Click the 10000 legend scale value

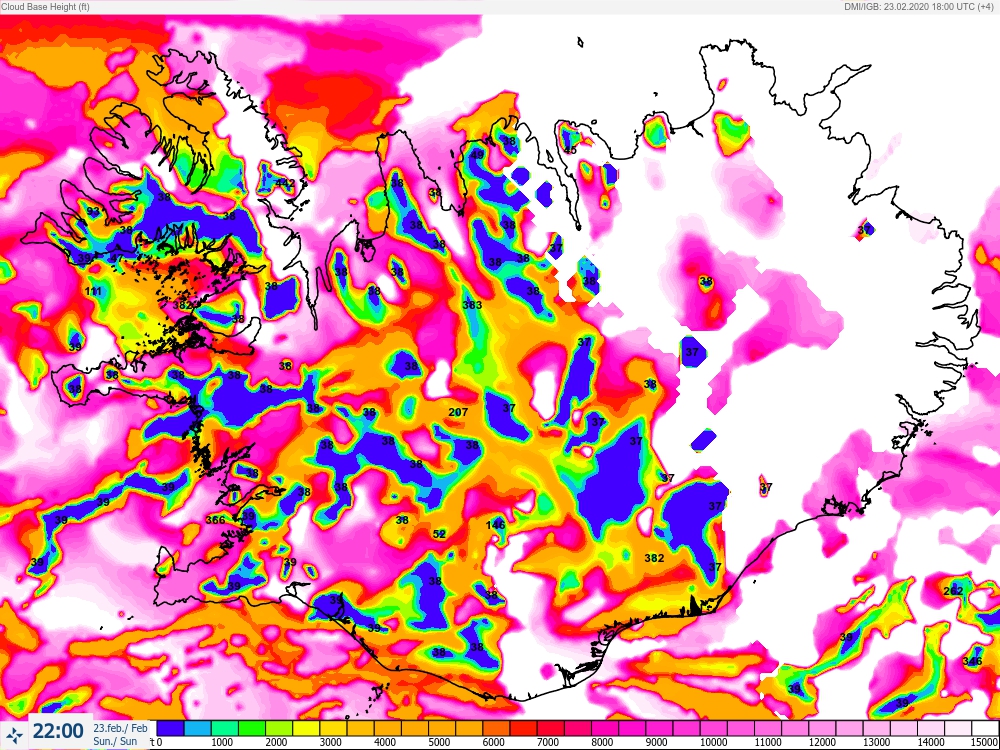coord(712,742)
